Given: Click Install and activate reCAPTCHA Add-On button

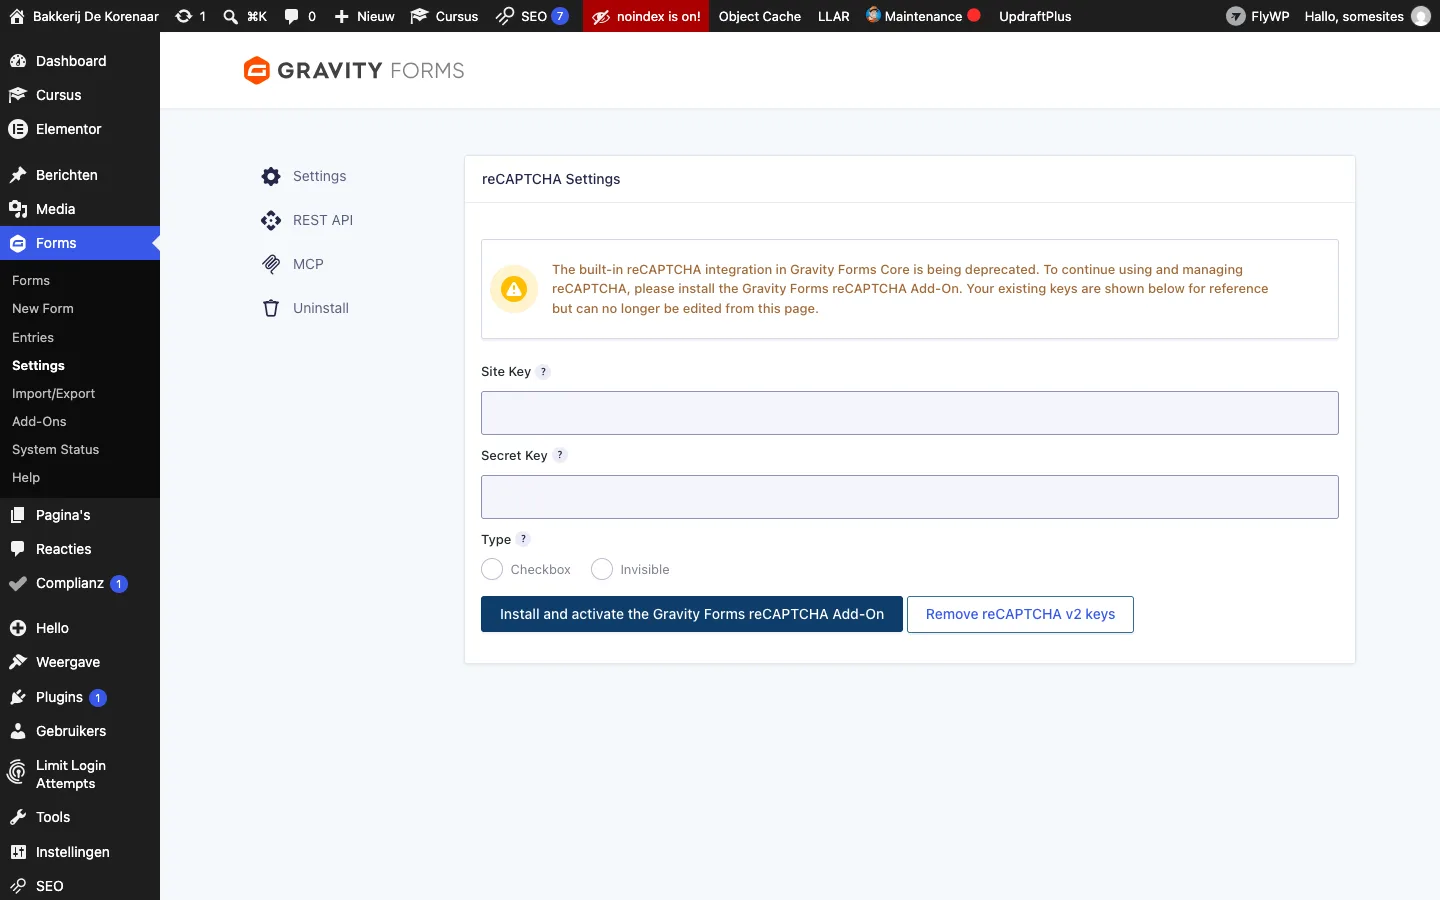Looking at the screenshot, I should [x=692, y=614].
